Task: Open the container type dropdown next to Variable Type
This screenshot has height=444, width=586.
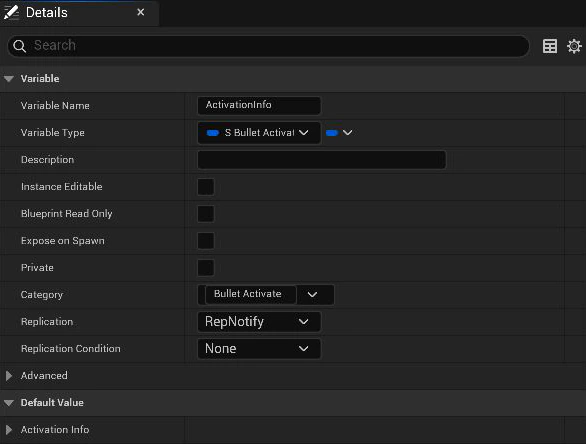Action: click(339, 133)
